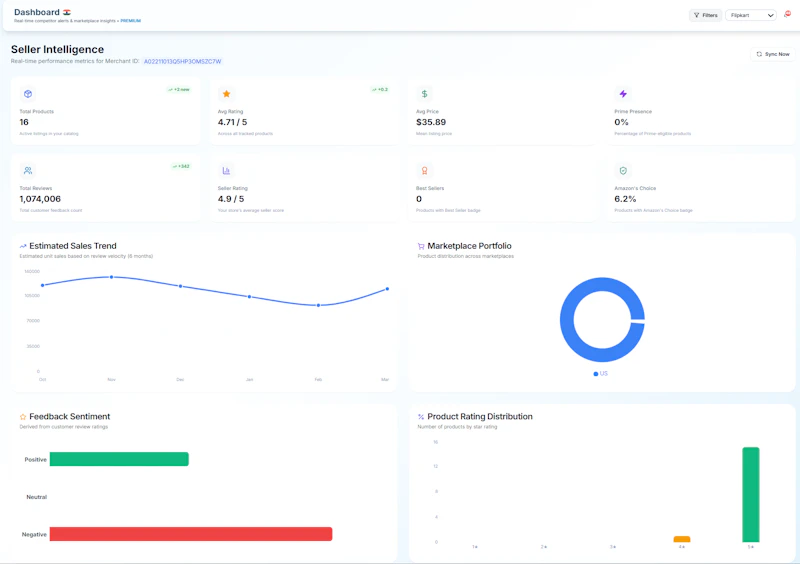Click the Product Rating Distribution percent icon
The height and width of the screenshot is (564, 800).
421,417
